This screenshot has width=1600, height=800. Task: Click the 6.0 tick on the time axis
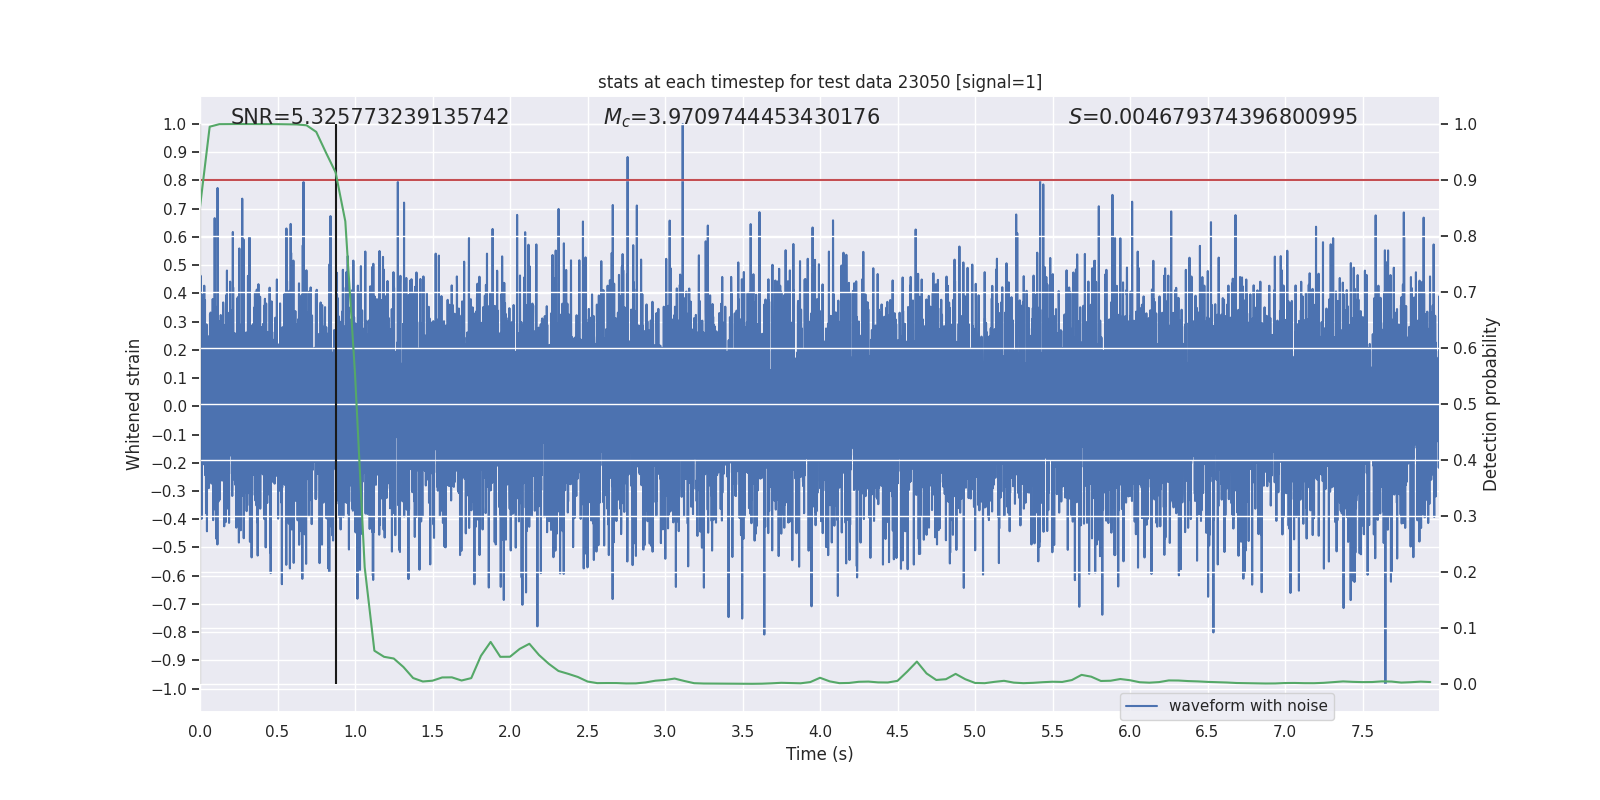[x=1129, y=732]
